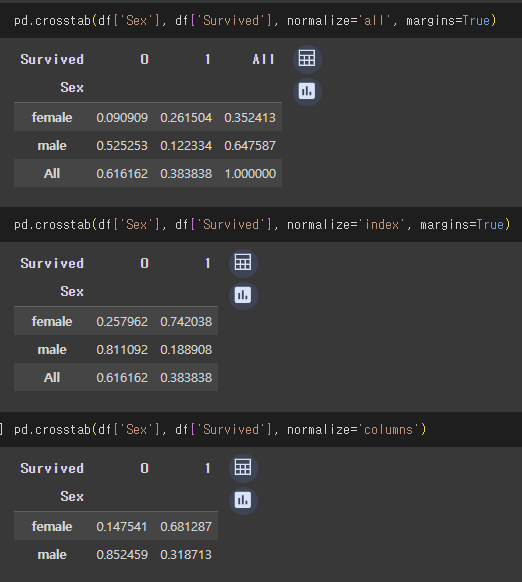Click code cell with normalize='all', margins=True

tap(261, 21)
